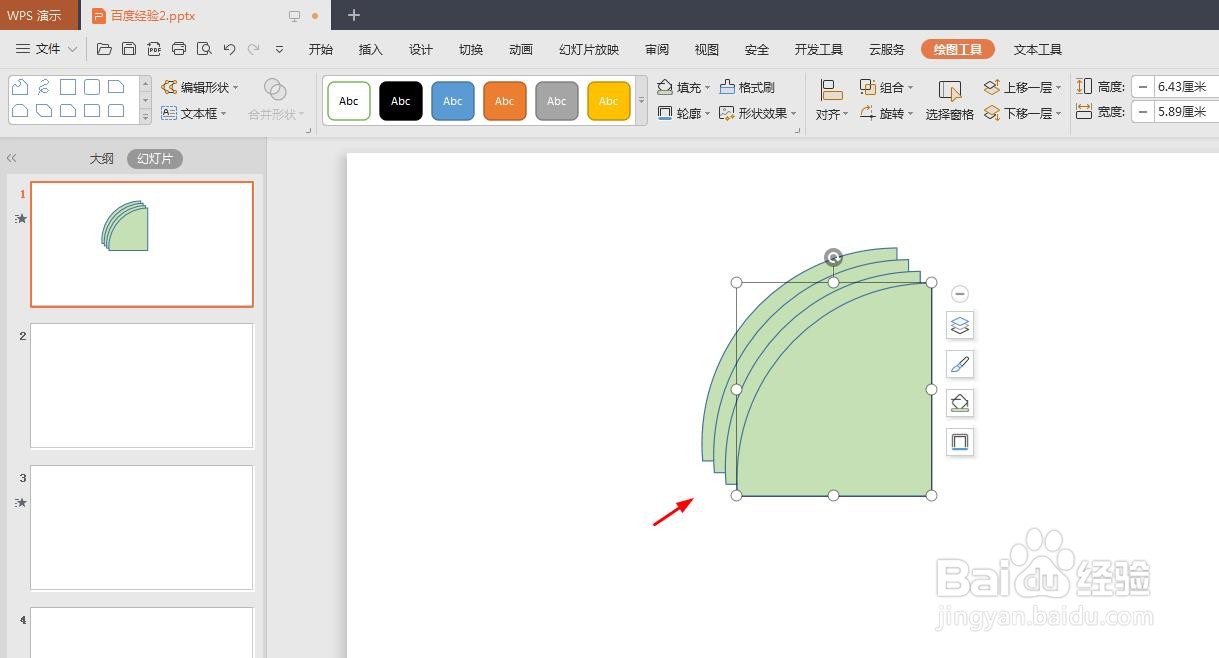Select slide 1 thumbnail

tap(142, 244)
